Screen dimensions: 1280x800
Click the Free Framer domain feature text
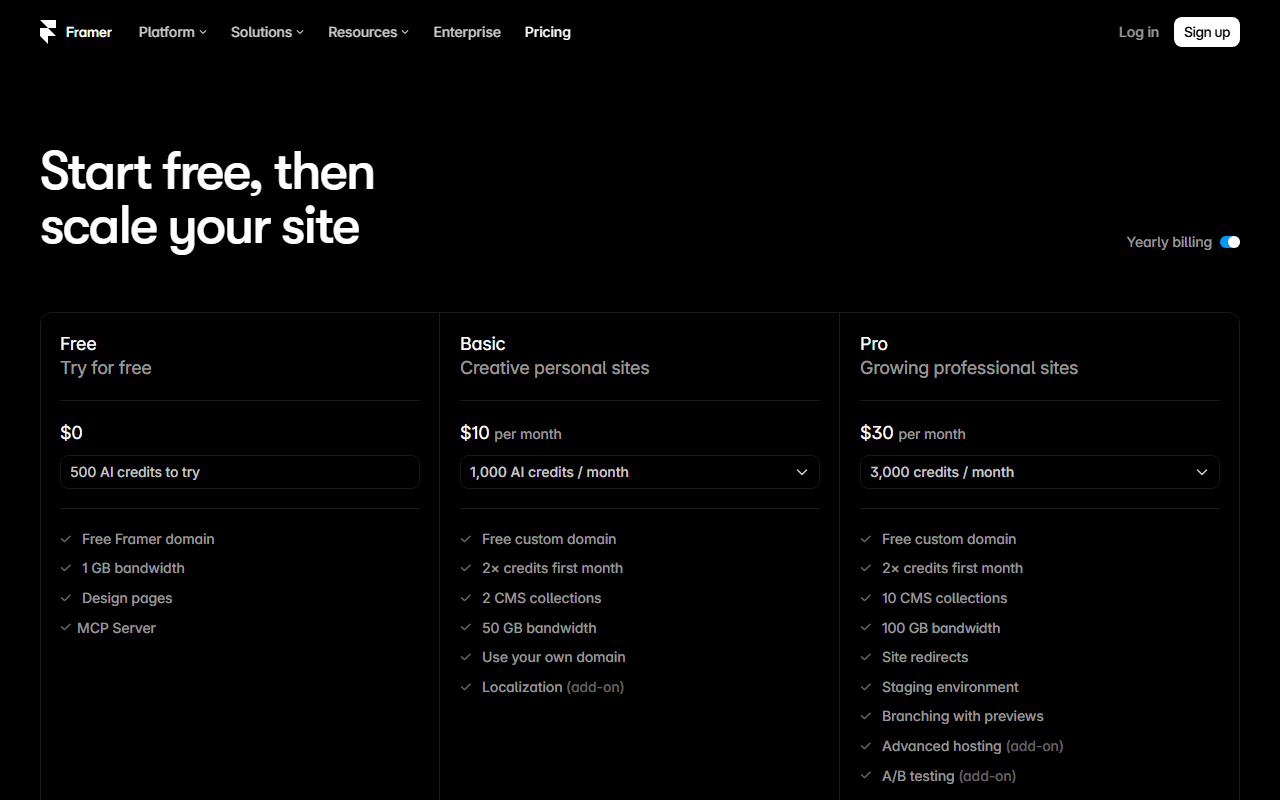tap(148, 539)
